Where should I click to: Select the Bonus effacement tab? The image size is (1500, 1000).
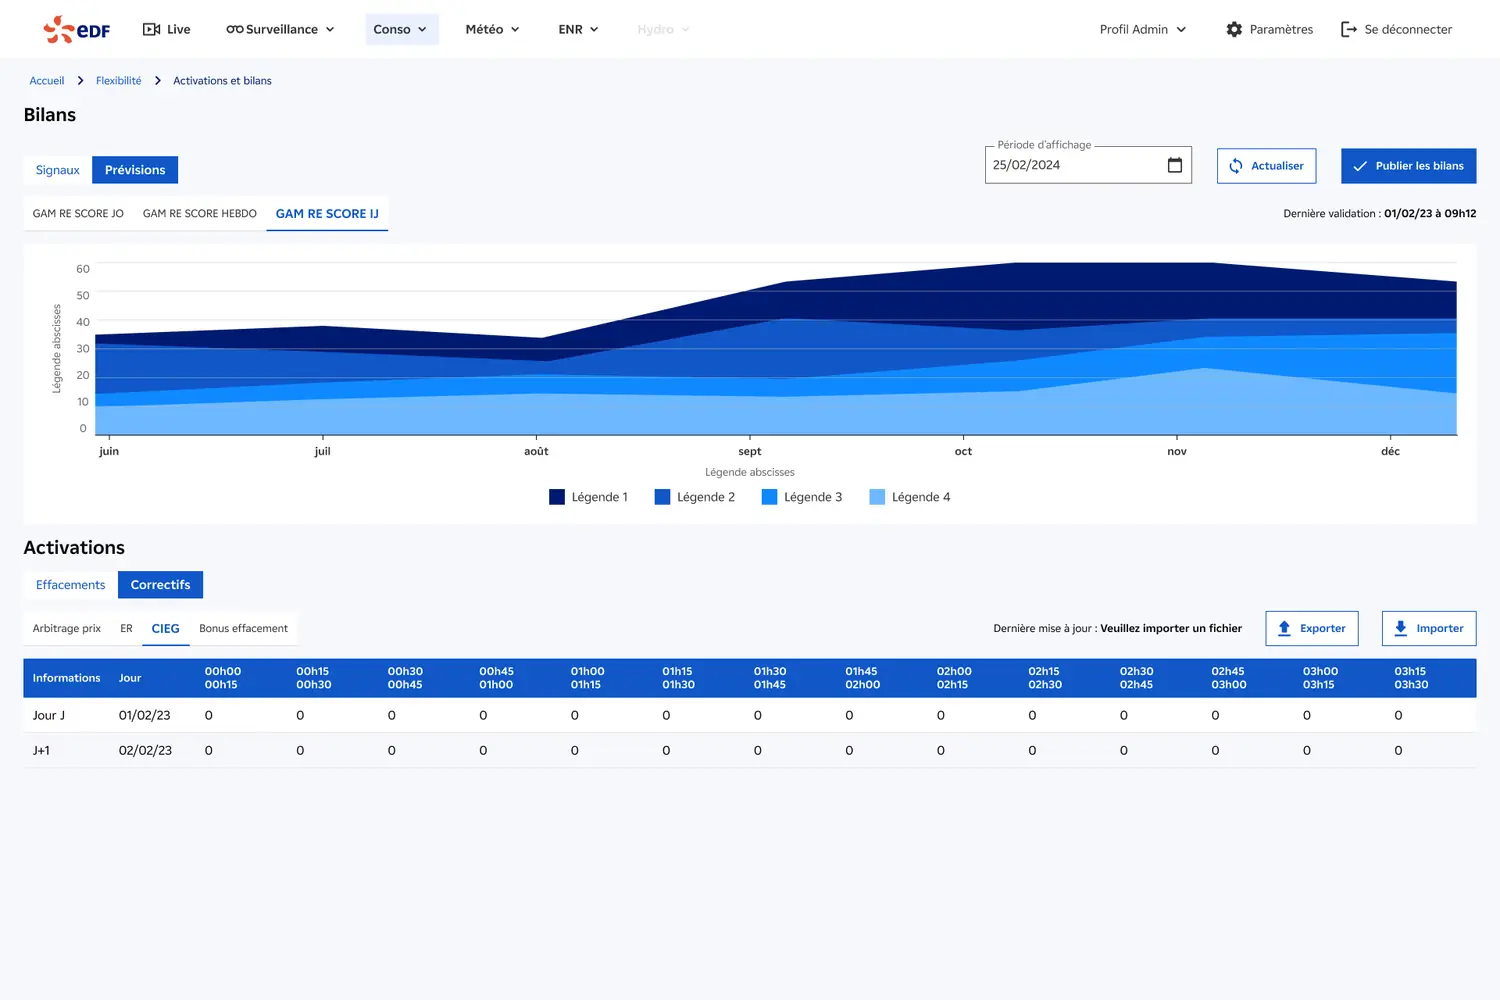243,629
